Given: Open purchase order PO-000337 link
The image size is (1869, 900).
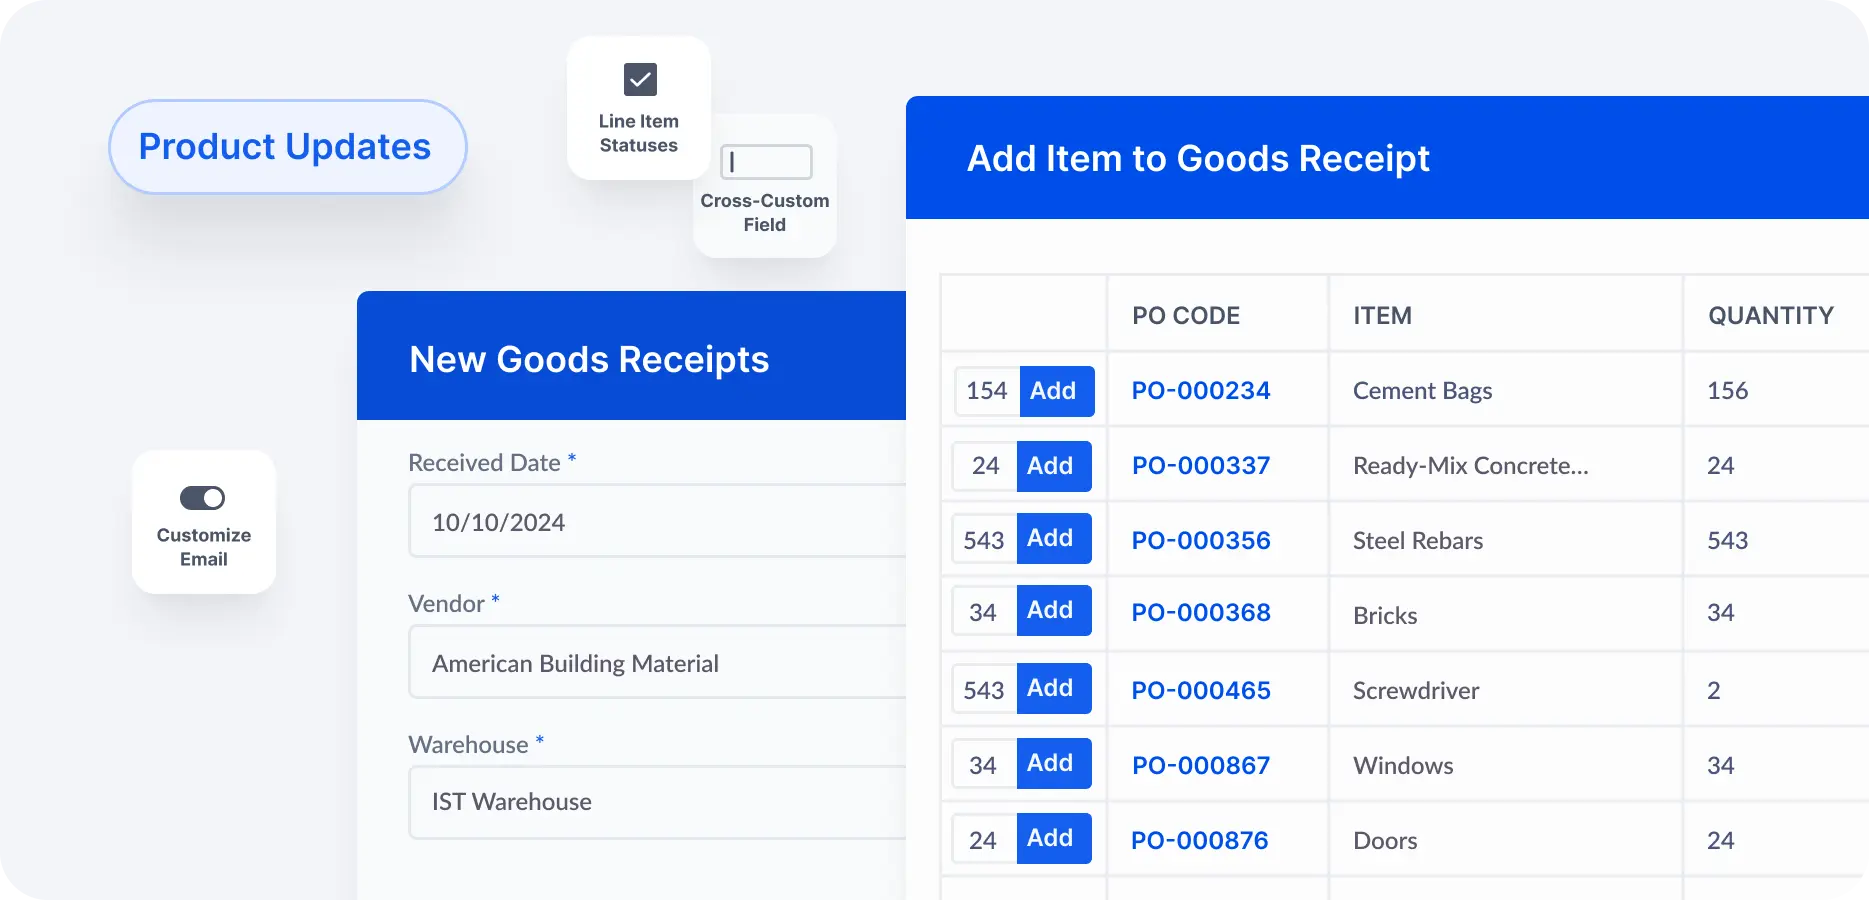Looking at the screenshot, I should coord(1201,466).
